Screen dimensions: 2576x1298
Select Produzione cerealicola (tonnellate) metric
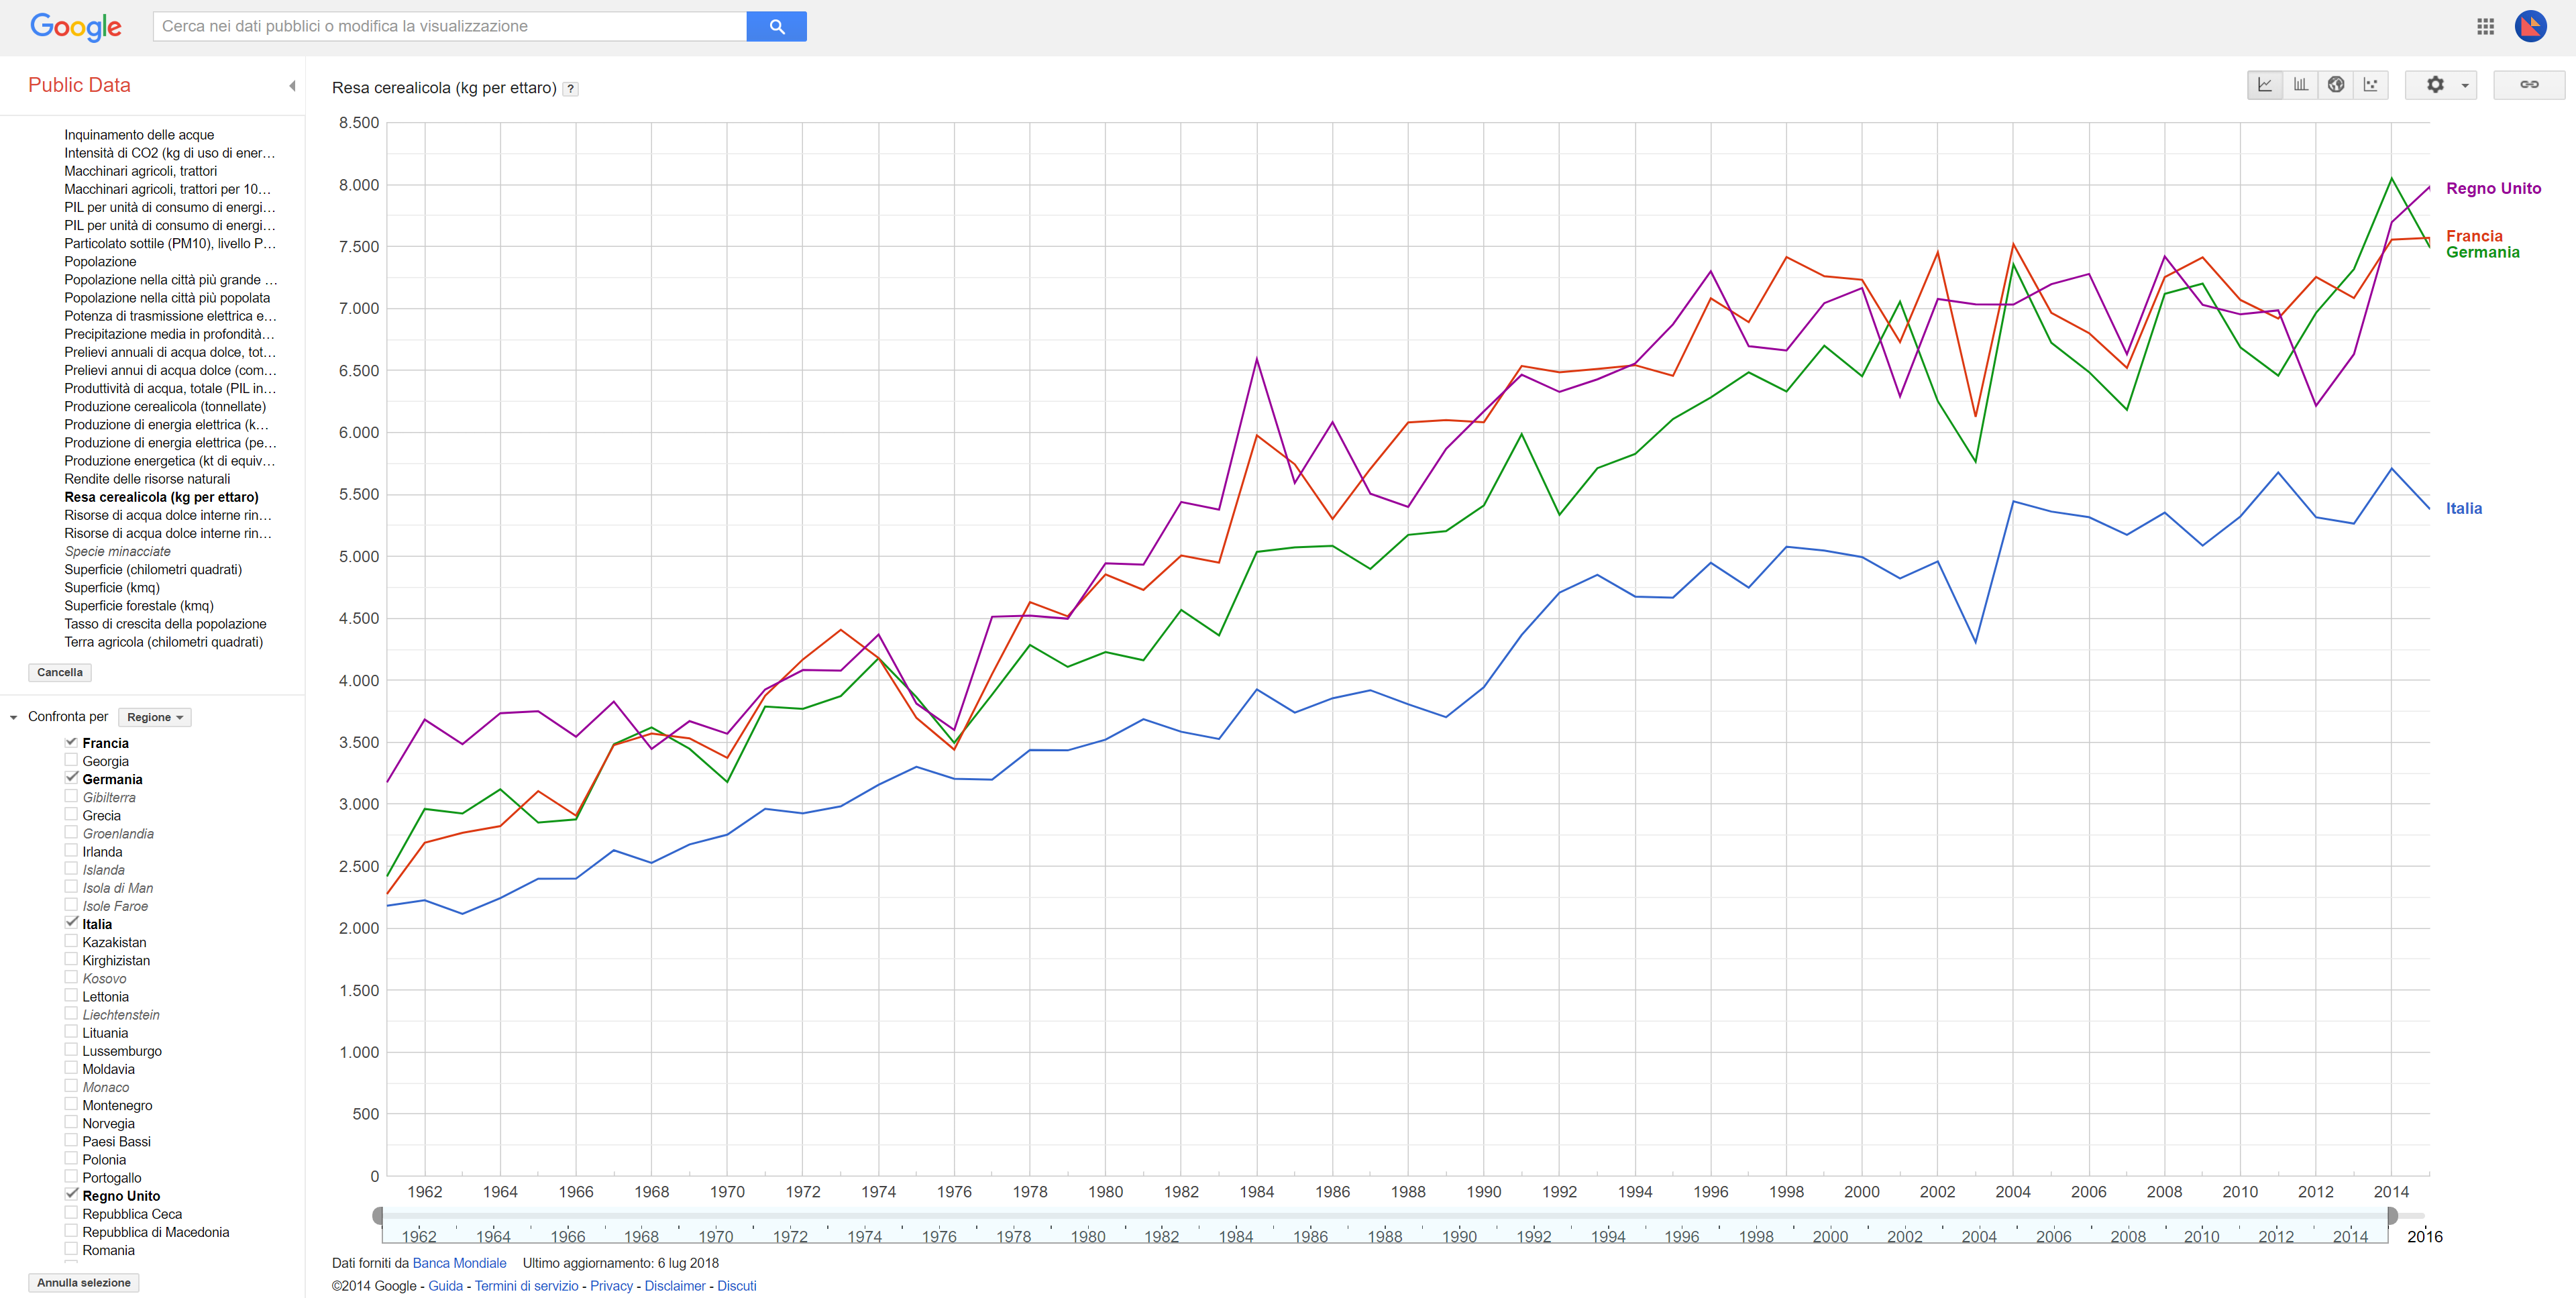165,407
